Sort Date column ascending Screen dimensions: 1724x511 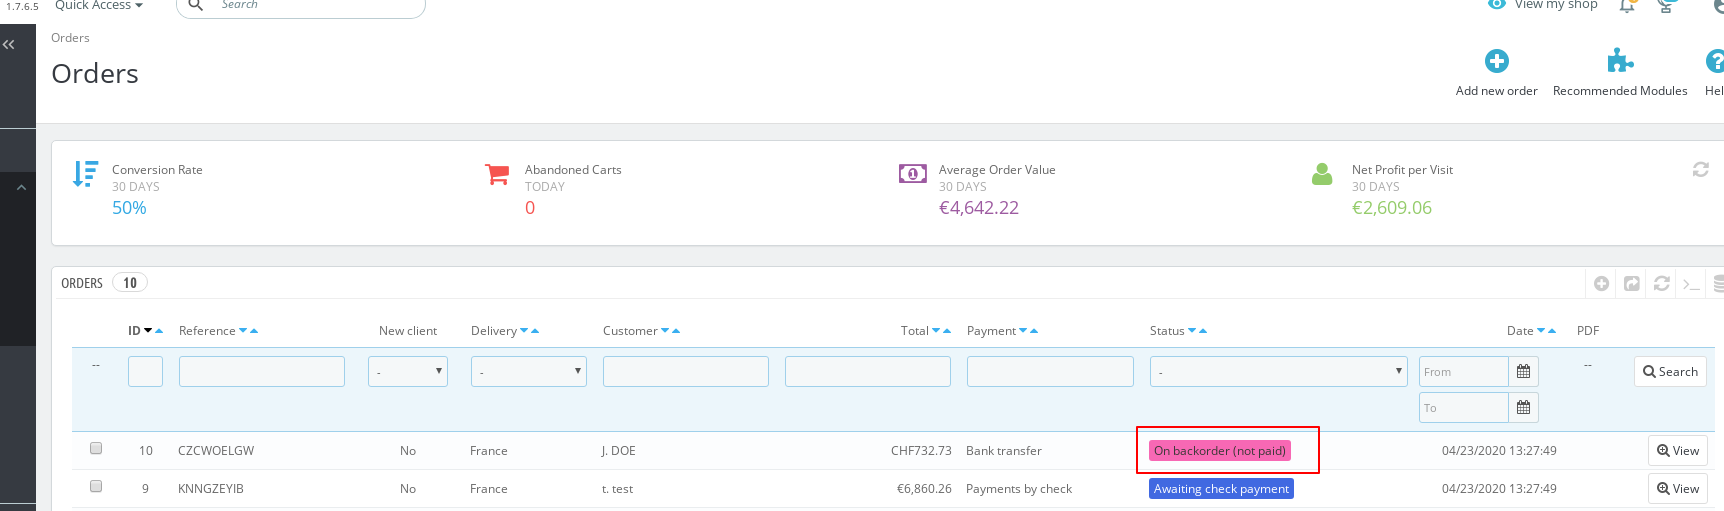pos(1552,330)
